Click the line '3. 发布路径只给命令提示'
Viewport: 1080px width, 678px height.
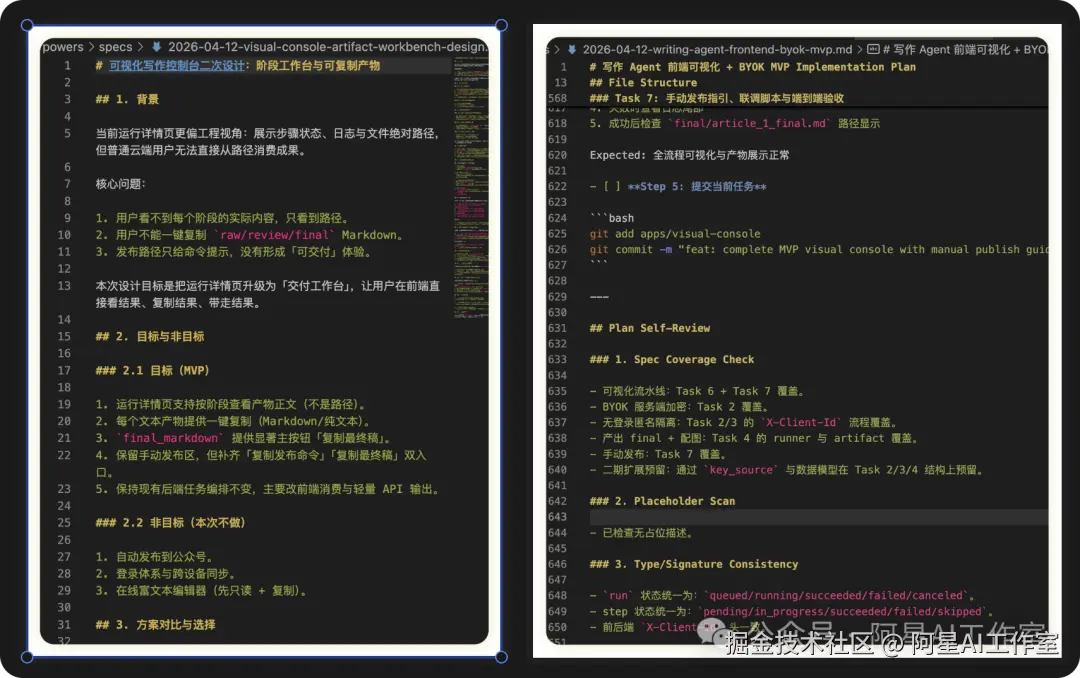[x=236, y=251]
